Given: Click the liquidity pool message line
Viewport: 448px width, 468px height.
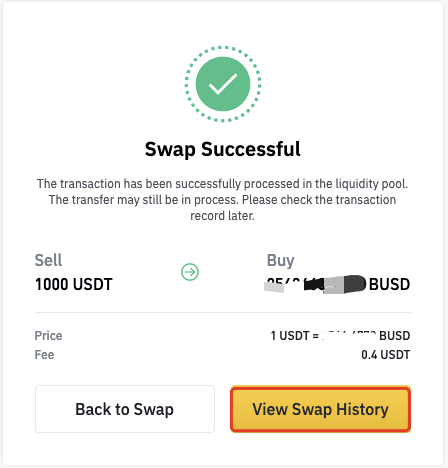Looking at the screenshot, I should point(222,184).
